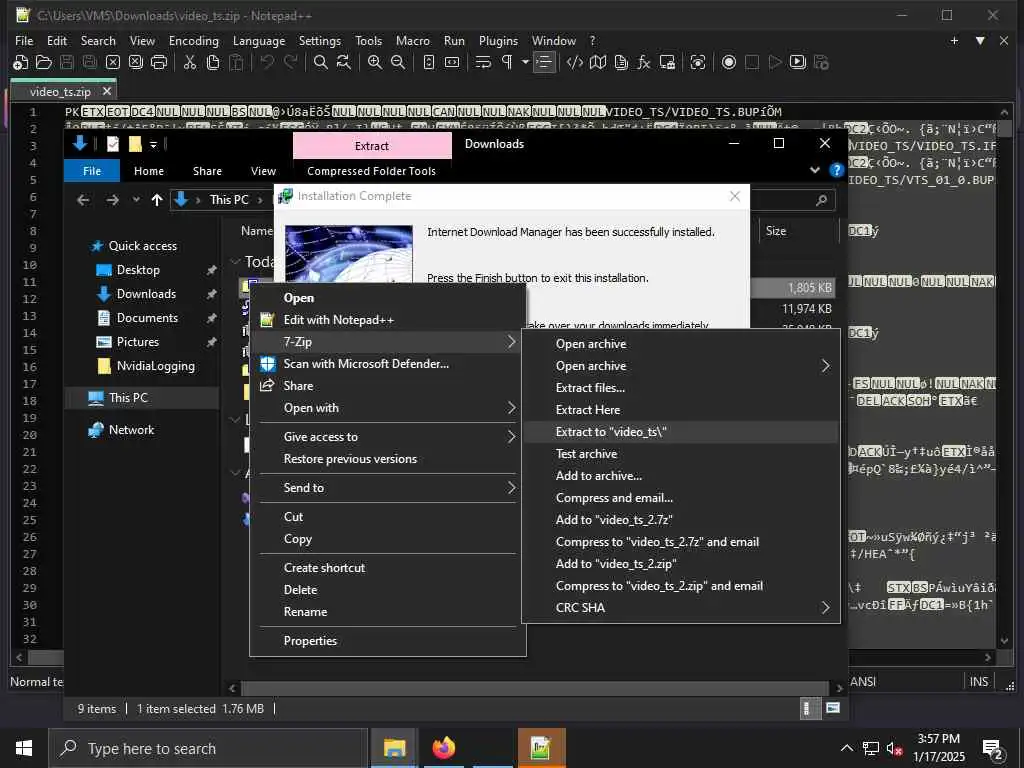Click the Zoom in icon in Notepad++ toolbar
This screenshot has width=1024, height=768.
coord(375,63)
